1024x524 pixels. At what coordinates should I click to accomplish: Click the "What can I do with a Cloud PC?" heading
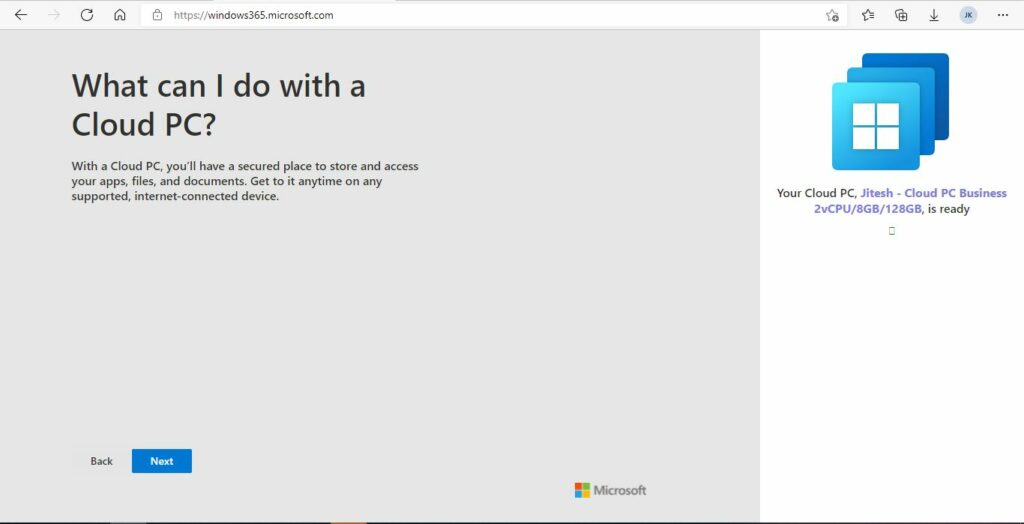219,105
